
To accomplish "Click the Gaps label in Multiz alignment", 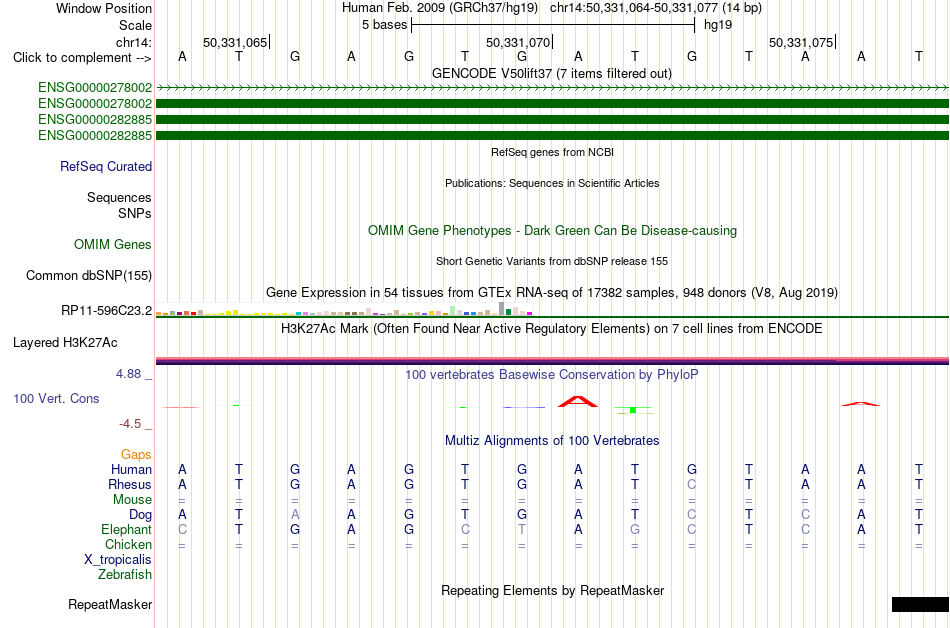I will pyautogui.click(x=136, y=455).
